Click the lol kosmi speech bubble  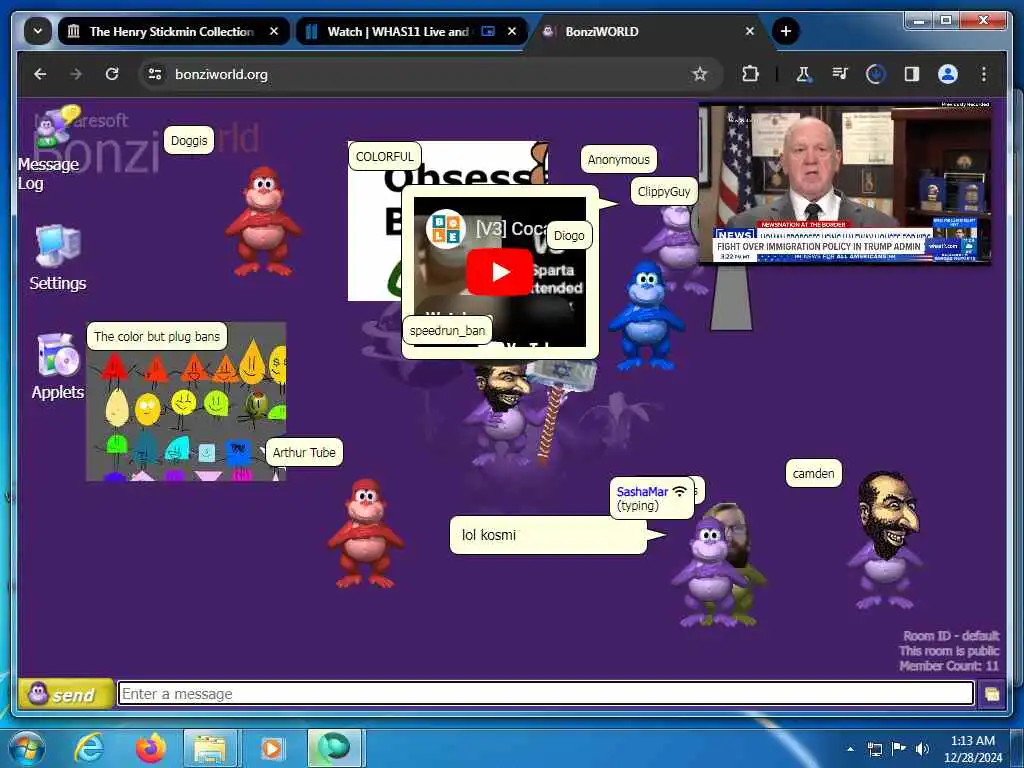tap(549, 535)
